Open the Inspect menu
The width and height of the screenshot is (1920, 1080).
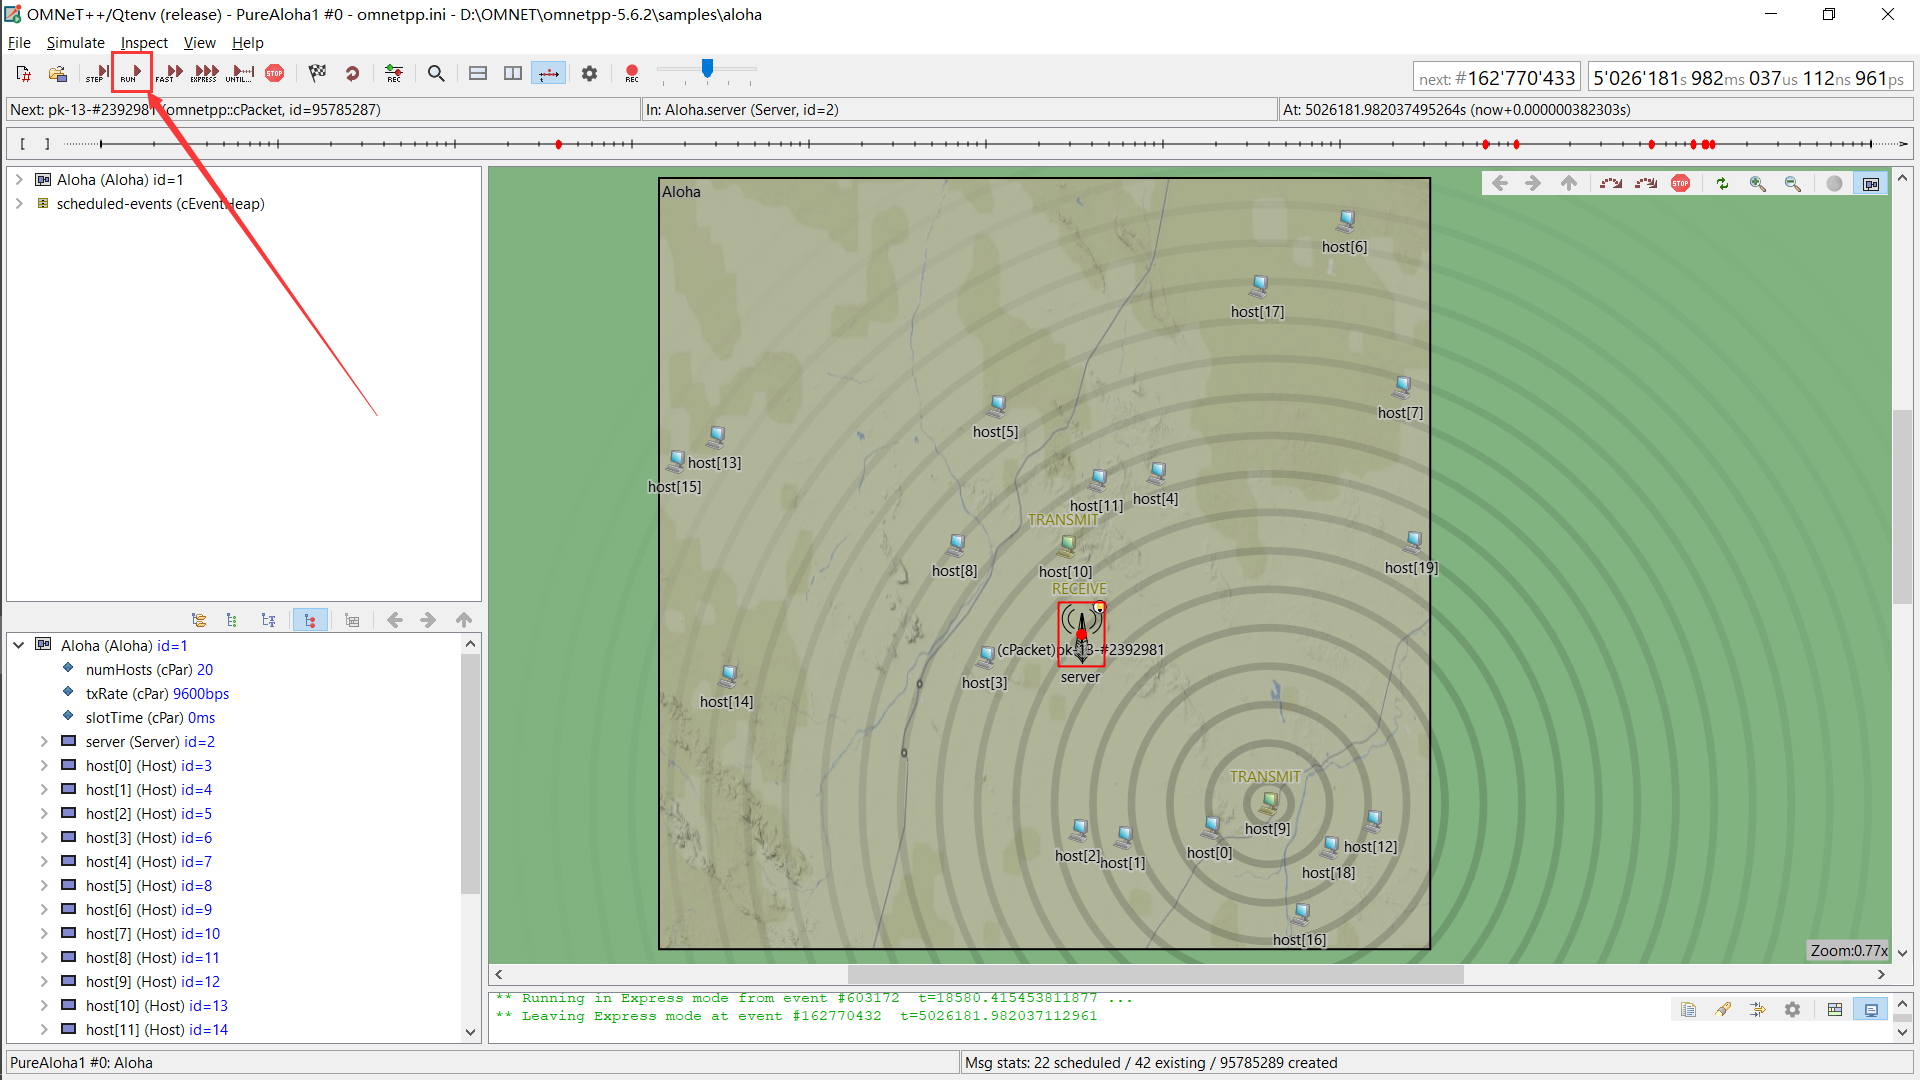click(x=144, y=43)
